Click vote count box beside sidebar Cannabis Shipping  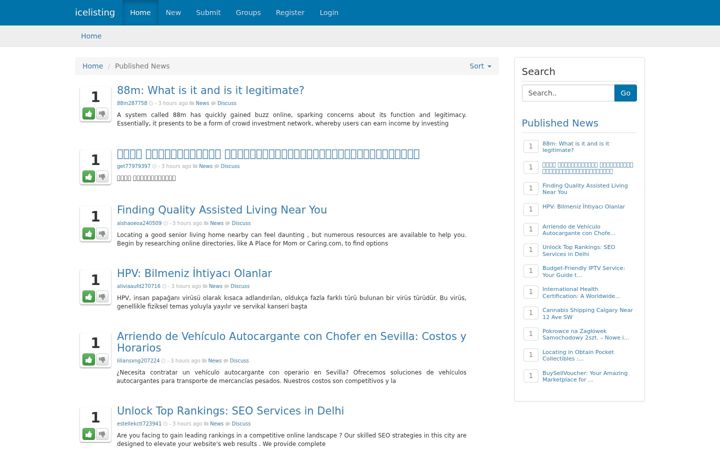tap(531, 313)
